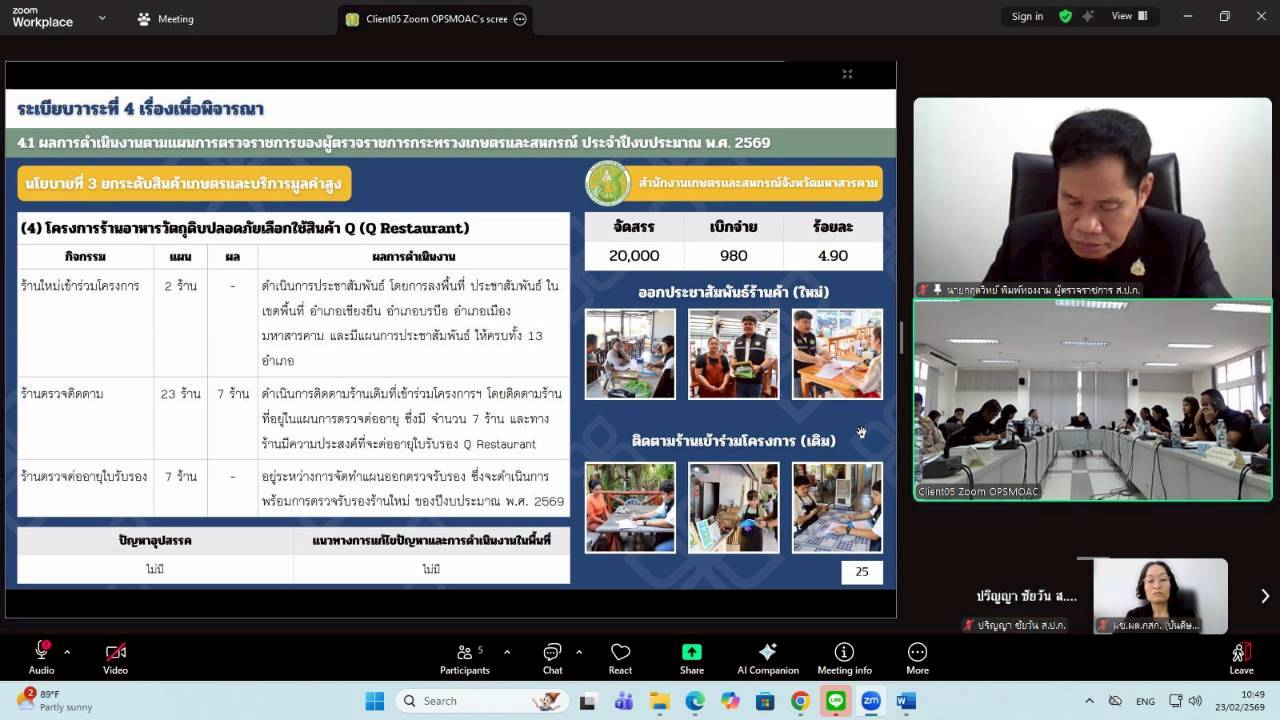Switch to the Meeting tab
The width and height of the screenshot is (1280, 720).
(166, 18)
